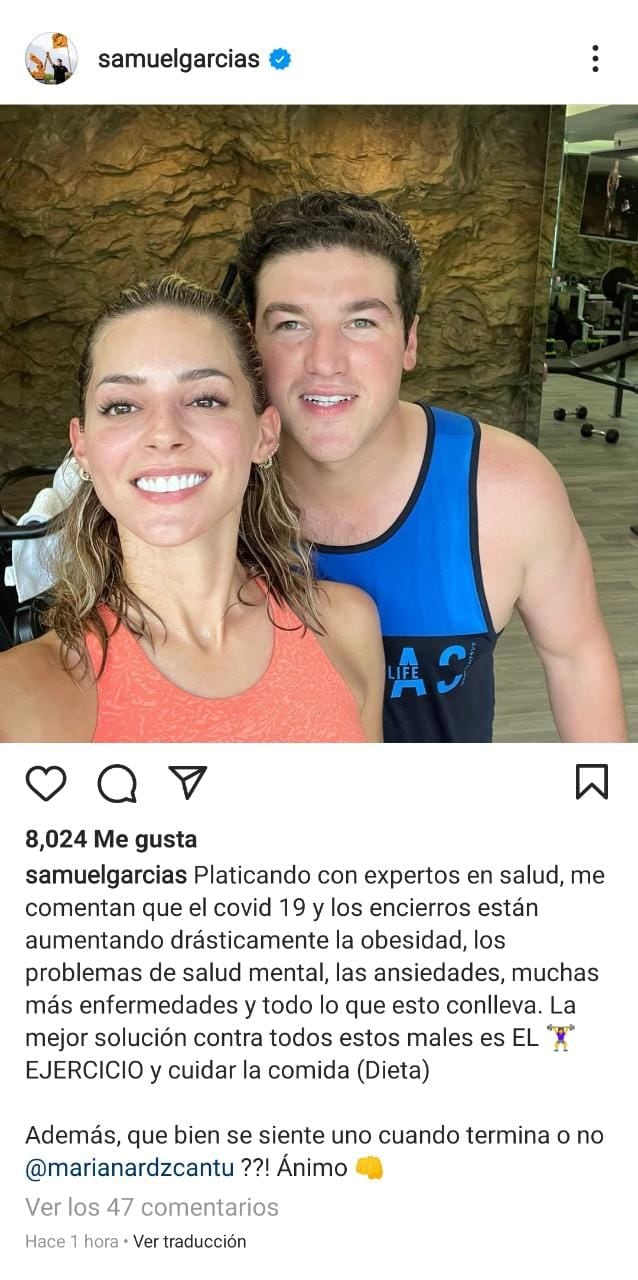Click Ver traducción
This screenshot has height=1280, width=638.
pyautogui.click(x=190, y=1241)
